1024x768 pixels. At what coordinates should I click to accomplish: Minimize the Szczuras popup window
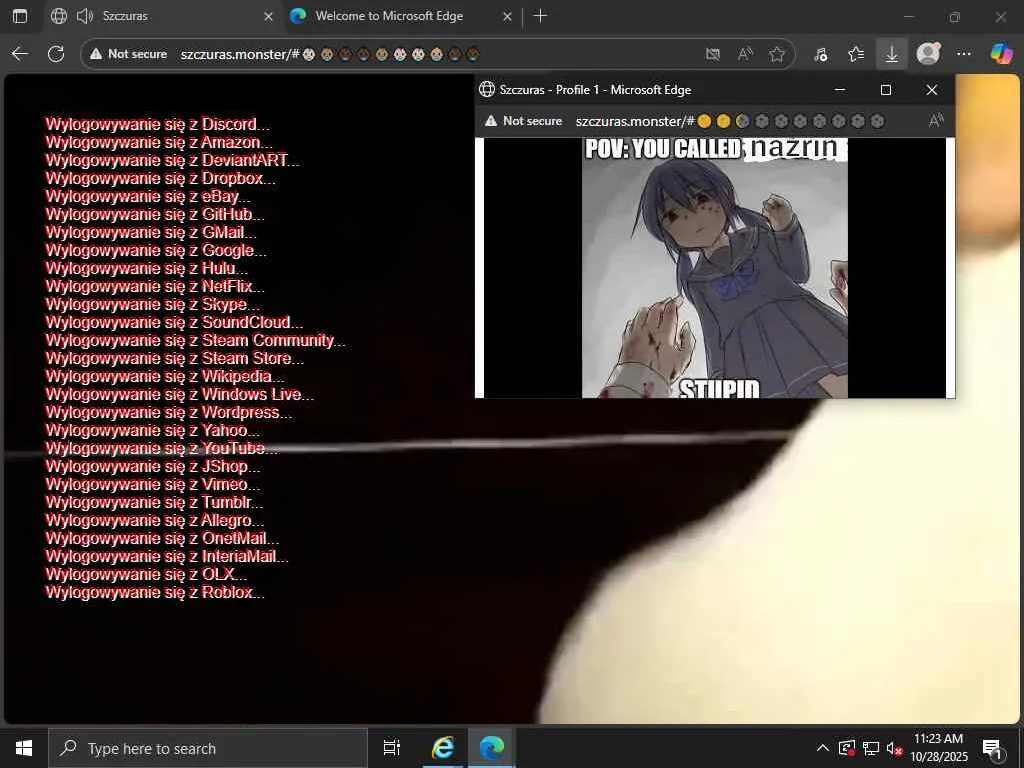840,89
